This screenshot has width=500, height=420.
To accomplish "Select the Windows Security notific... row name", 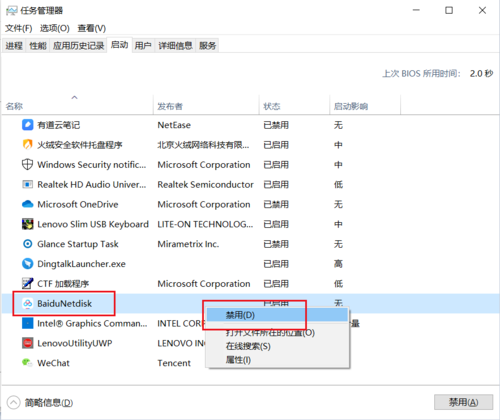I will (92, 165).
